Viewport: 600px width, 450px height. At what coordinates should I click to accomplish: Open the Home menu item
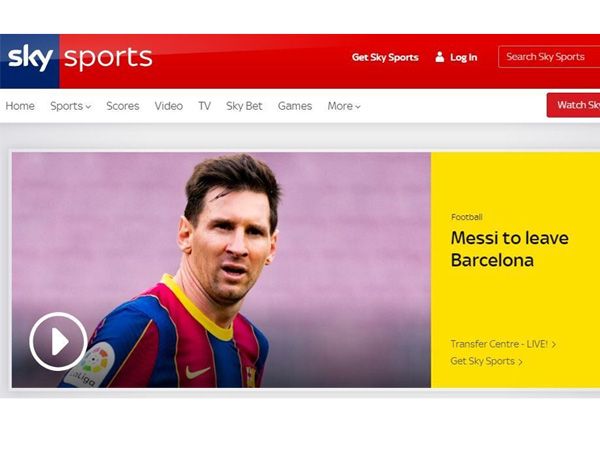[x=20, y=106]
